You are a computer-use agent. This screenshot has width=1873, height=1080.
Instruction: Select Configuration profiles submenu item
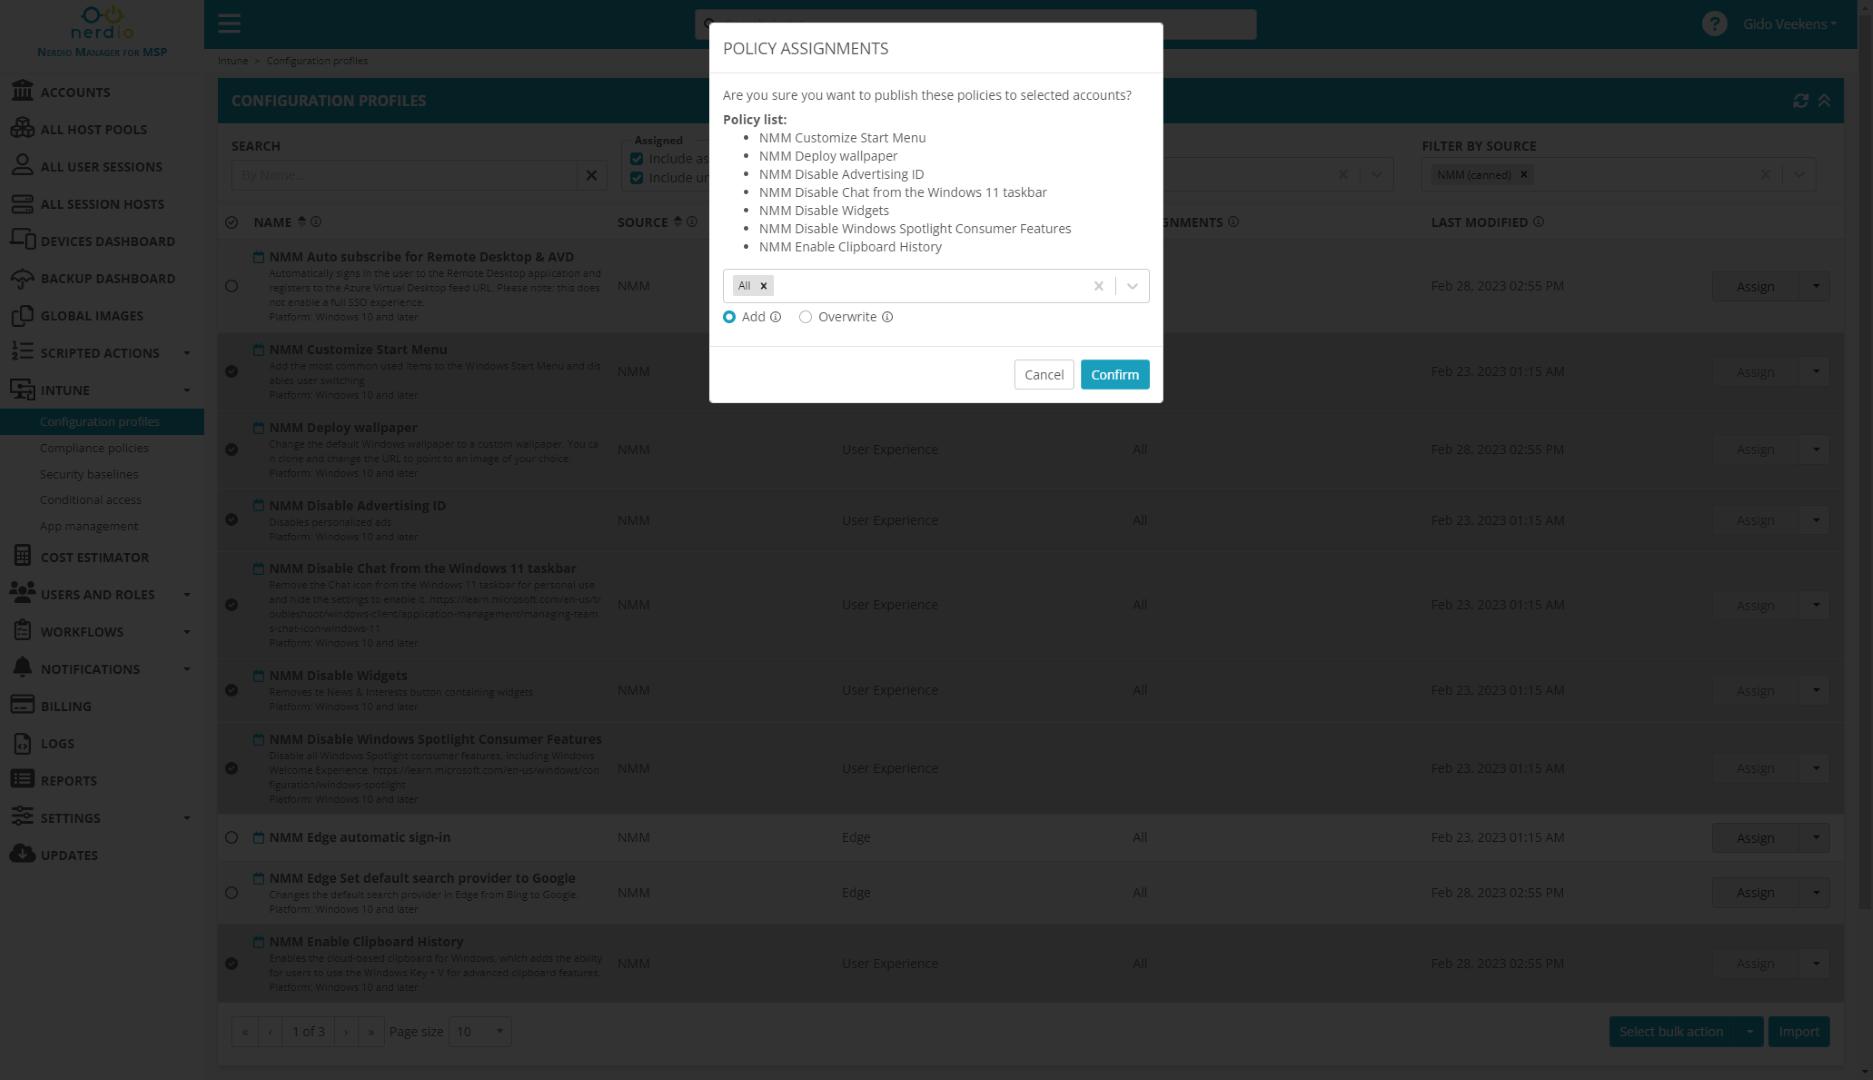tap(102, 421)
